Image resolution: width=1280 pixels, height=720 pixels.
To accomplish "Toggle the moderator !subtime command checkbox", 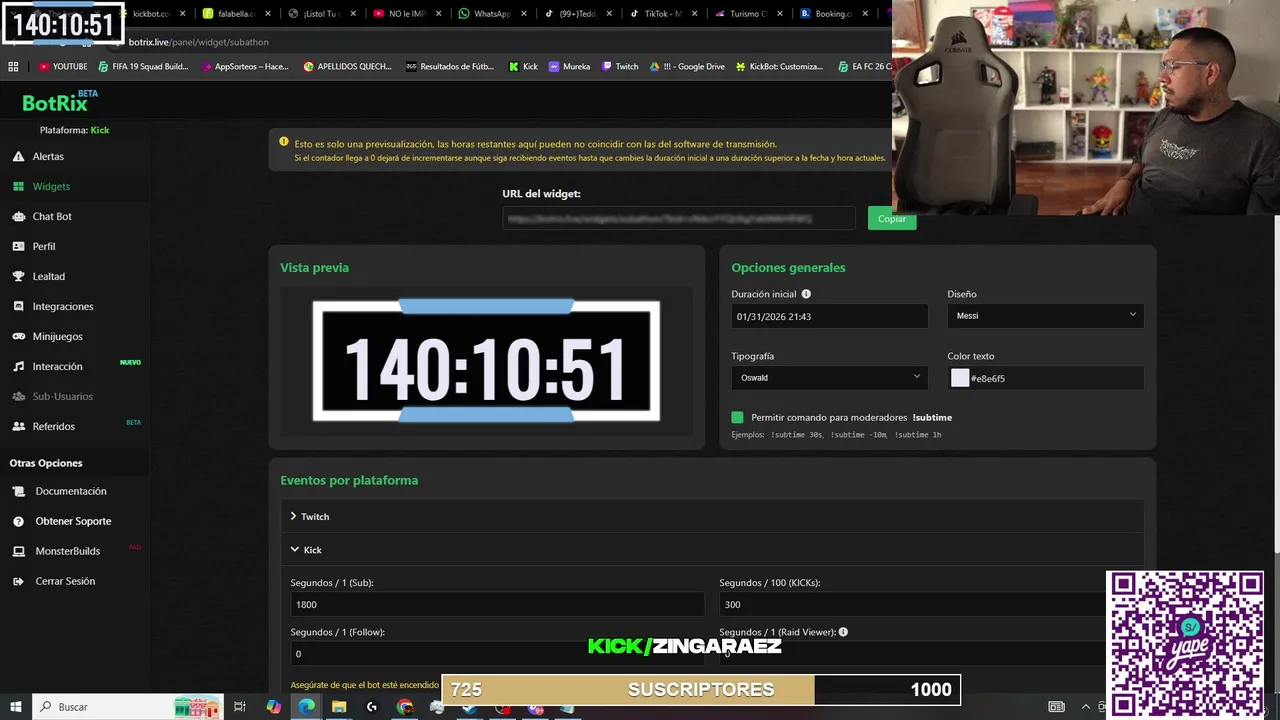I will 737,417.
